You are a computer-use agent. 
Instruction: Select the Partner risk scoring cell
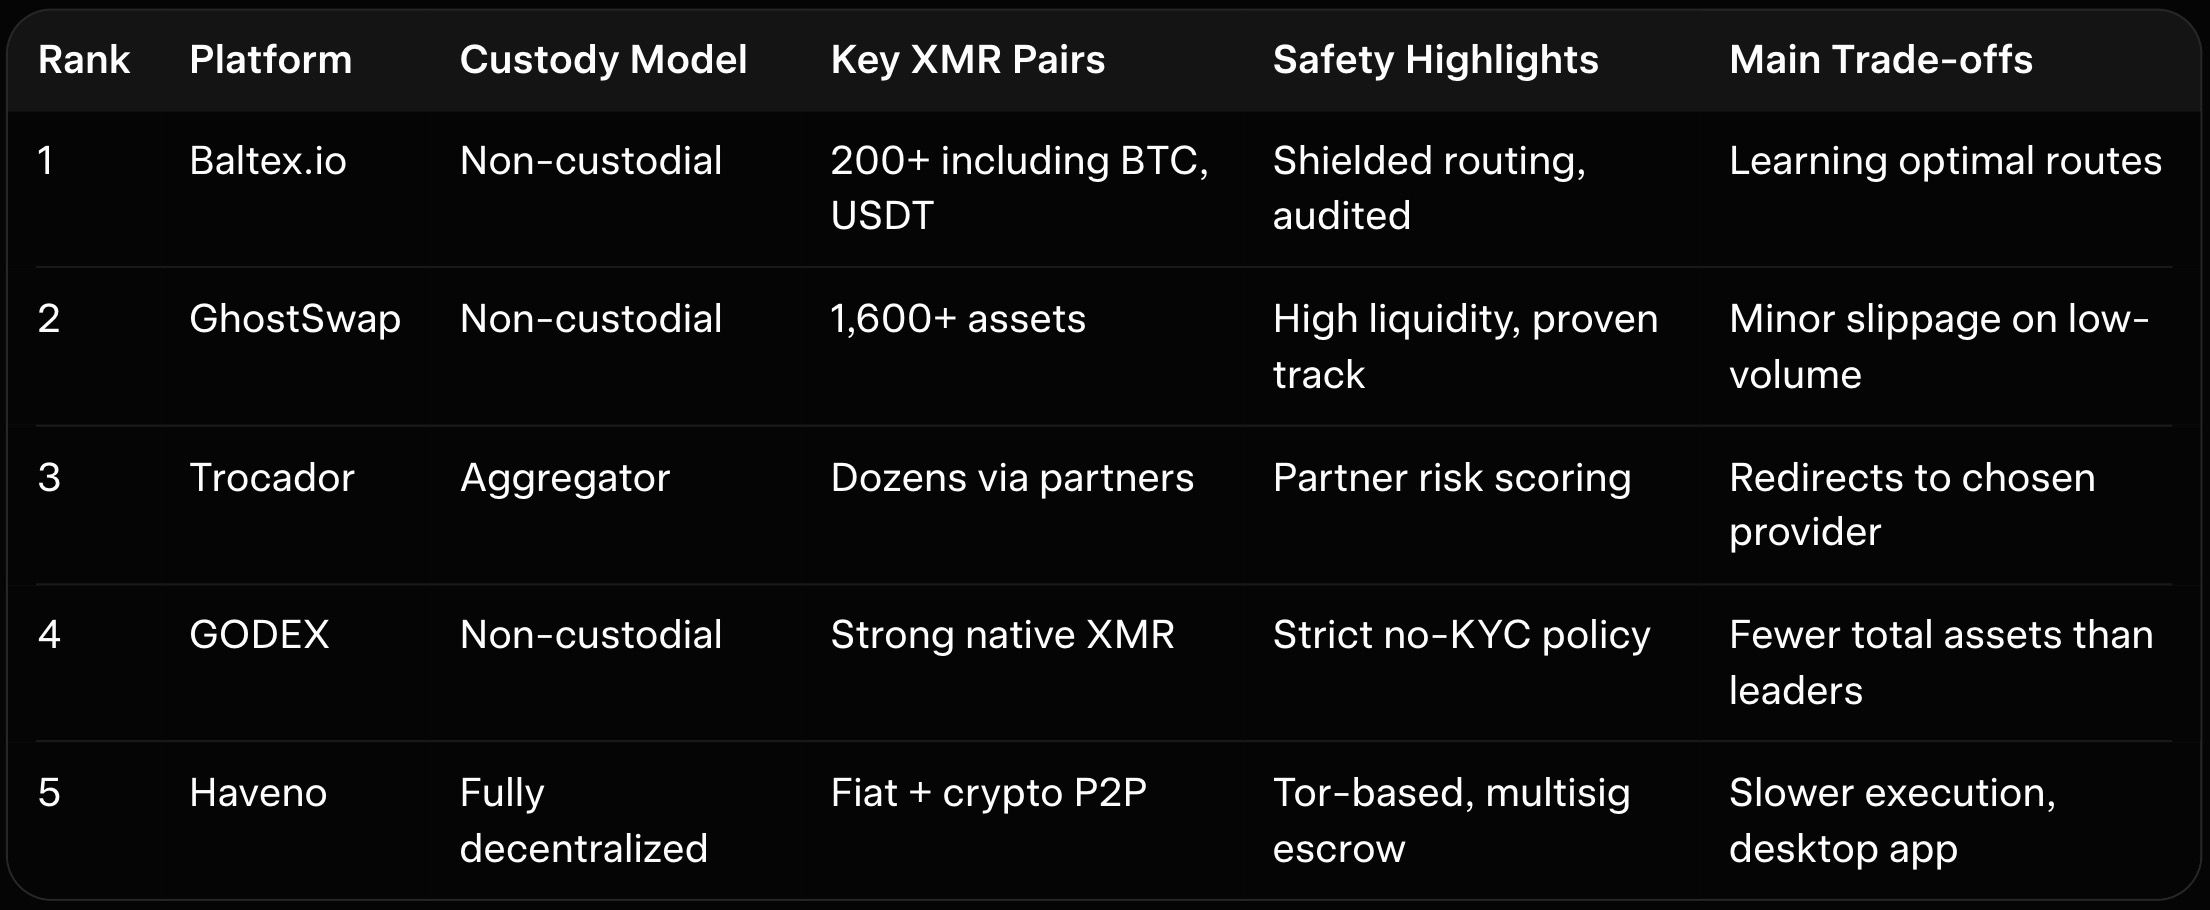[x=1451, y=478]
